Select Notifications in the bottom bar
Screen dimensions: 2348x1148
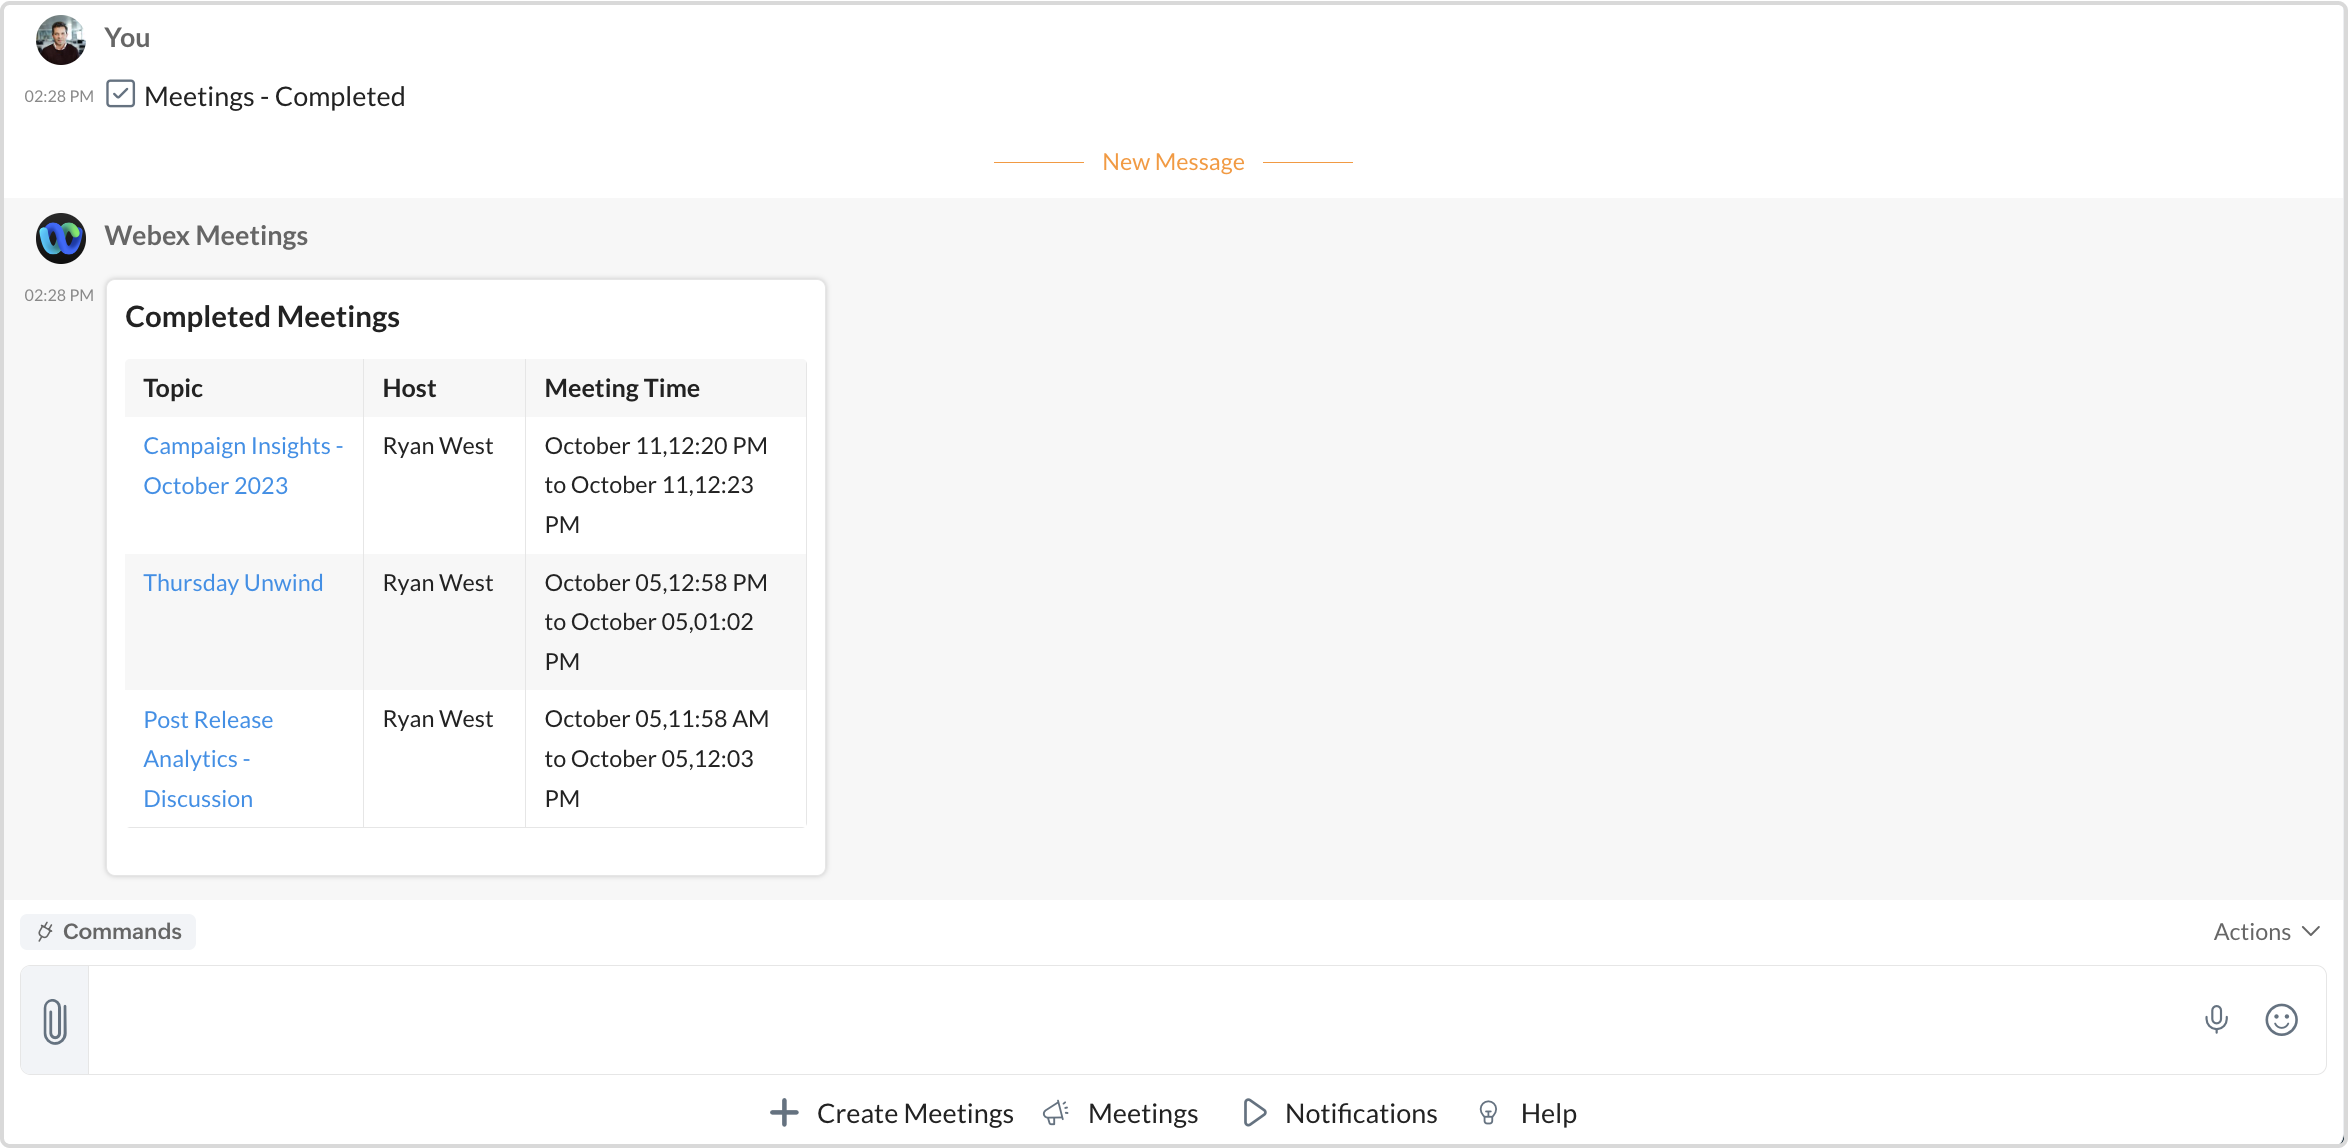pyautogui.click(x=1360, y=1113)
